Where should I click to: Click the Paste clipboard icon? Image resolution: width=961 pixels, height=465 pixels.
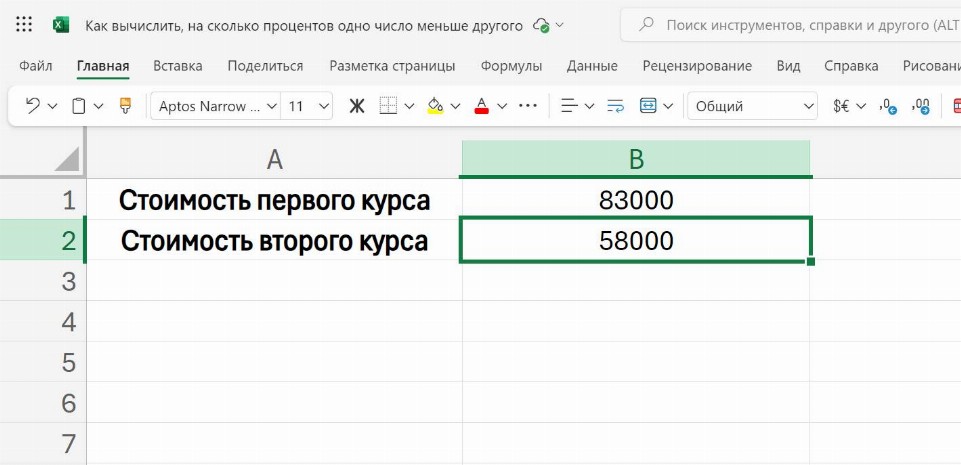[79, 105]
